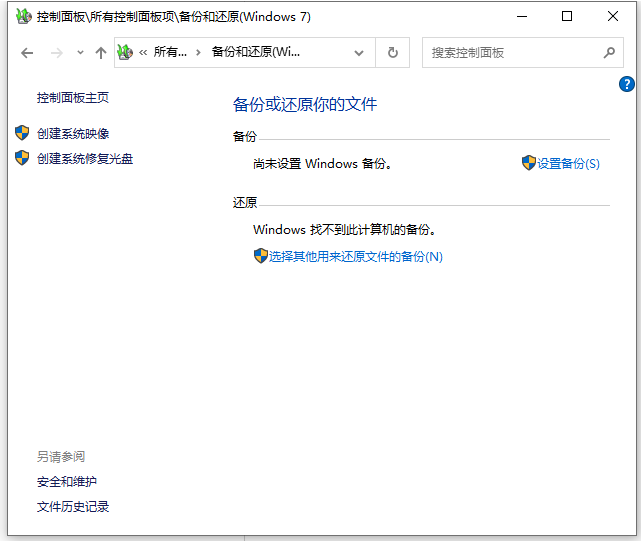Screen dimensions: 641x541
Task: Click 创建系统映像 link
Action: coord(73,134)
